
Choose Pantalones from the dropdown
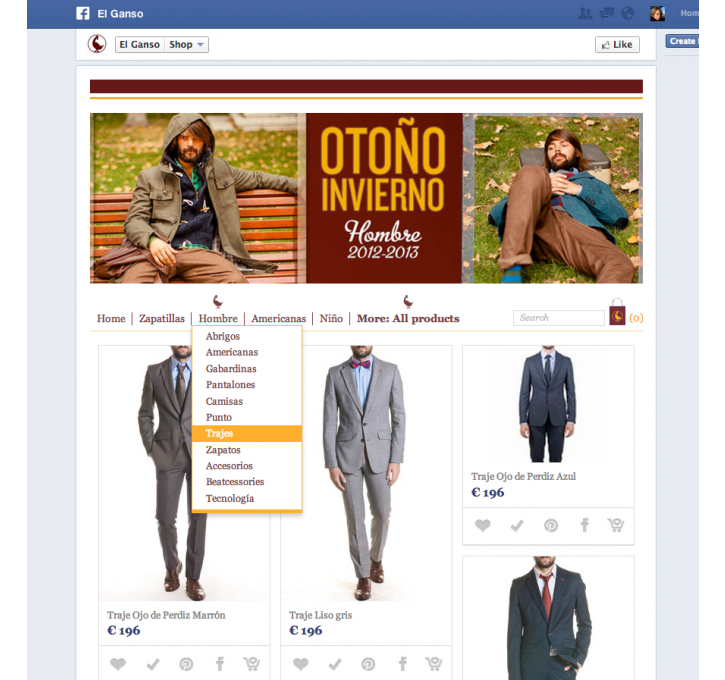pos(247,385)
